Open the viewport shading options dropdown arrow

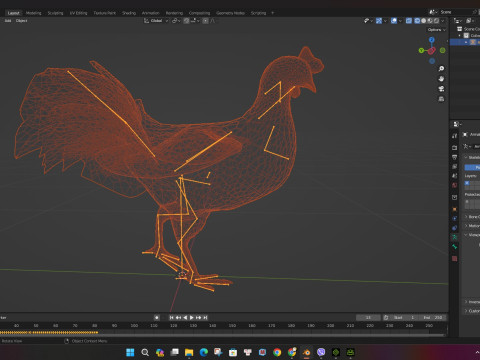[x=443, y=21]
